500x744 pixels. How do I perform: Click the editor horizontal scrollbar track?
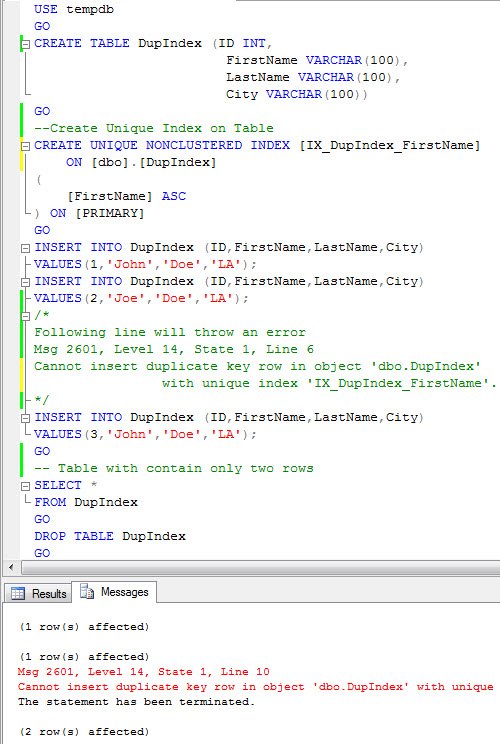pos(260,567)
